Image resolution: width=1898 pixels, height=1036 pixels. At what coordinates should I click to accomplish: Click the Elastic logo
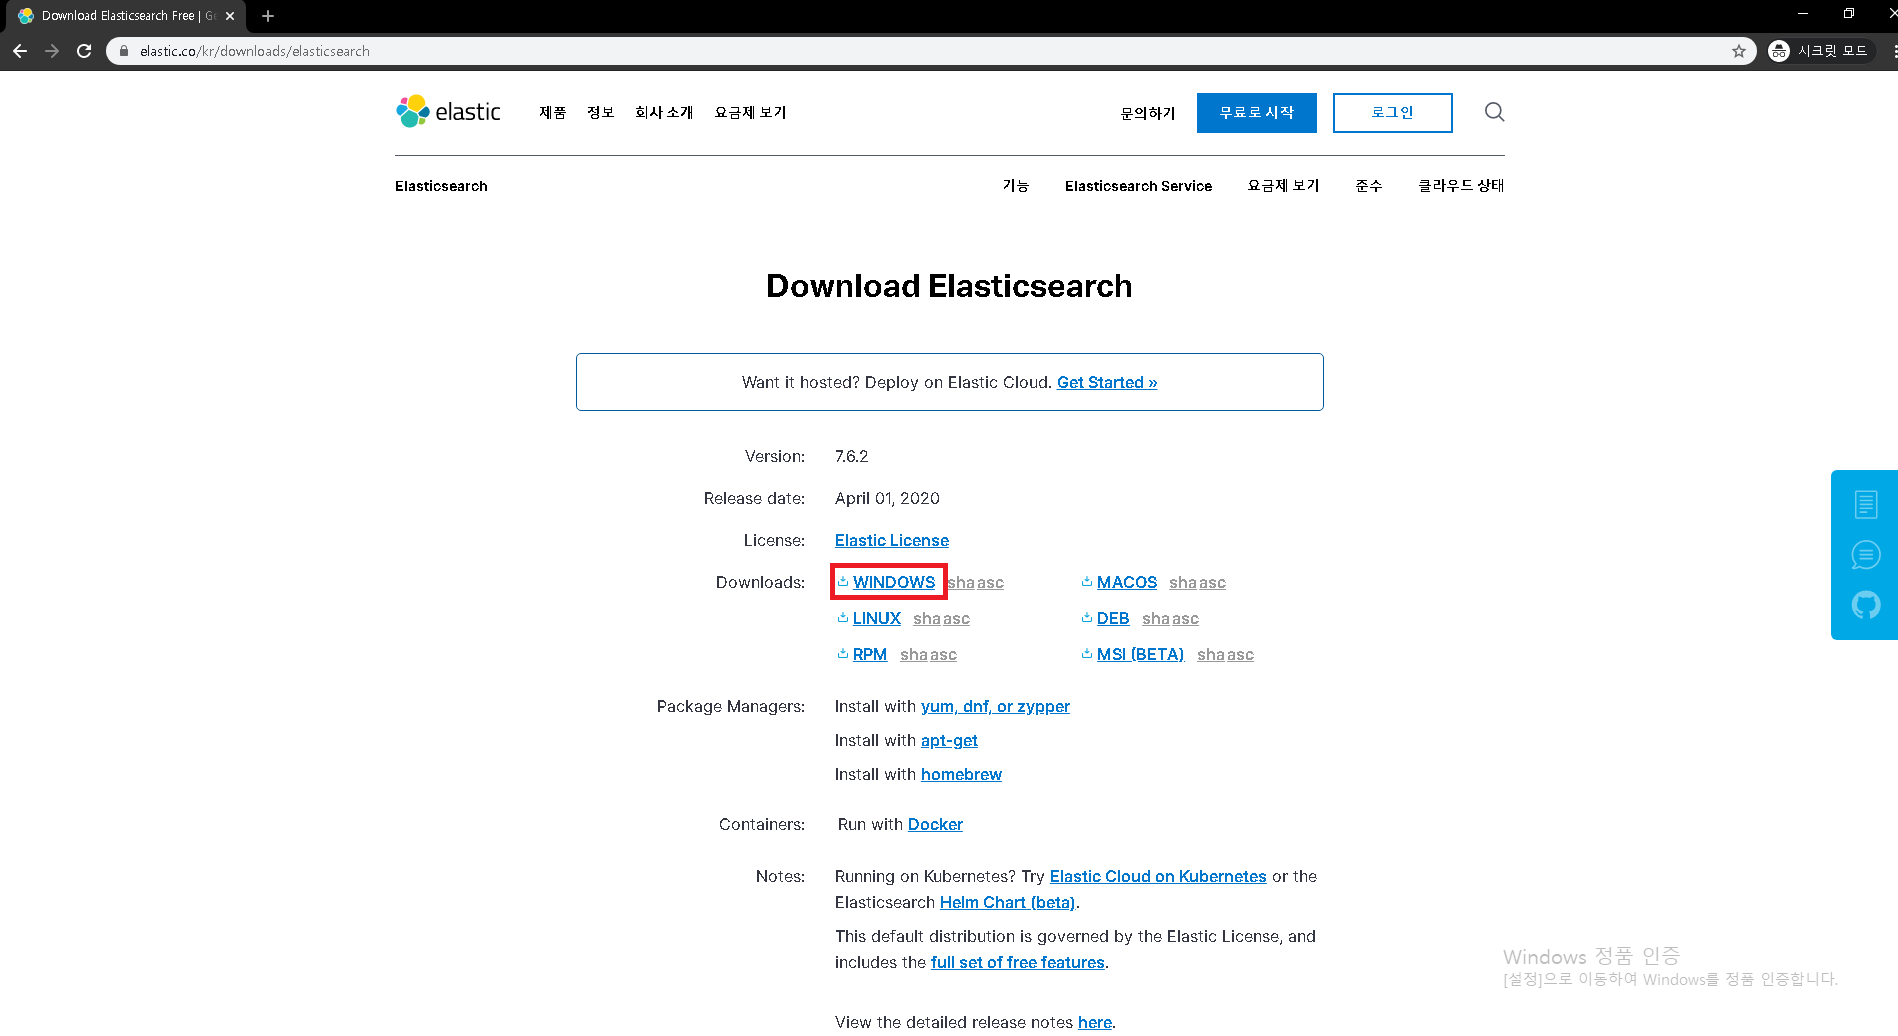(448, 112)
